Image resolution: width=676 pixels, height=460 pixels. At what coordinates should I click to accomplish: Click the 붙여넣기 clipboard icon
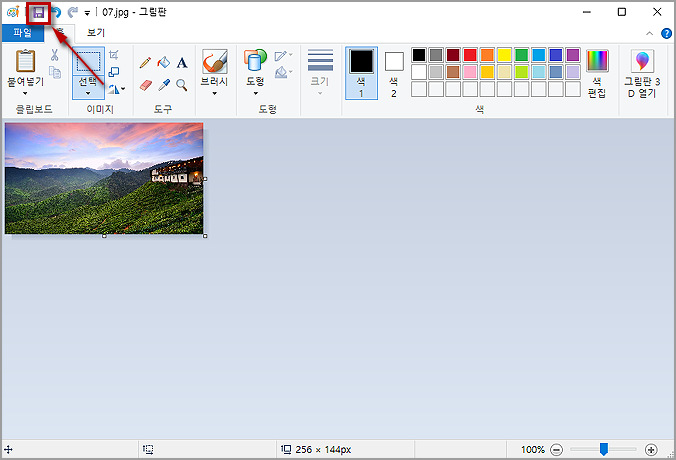pyautogui.click(x=25, y=61)
